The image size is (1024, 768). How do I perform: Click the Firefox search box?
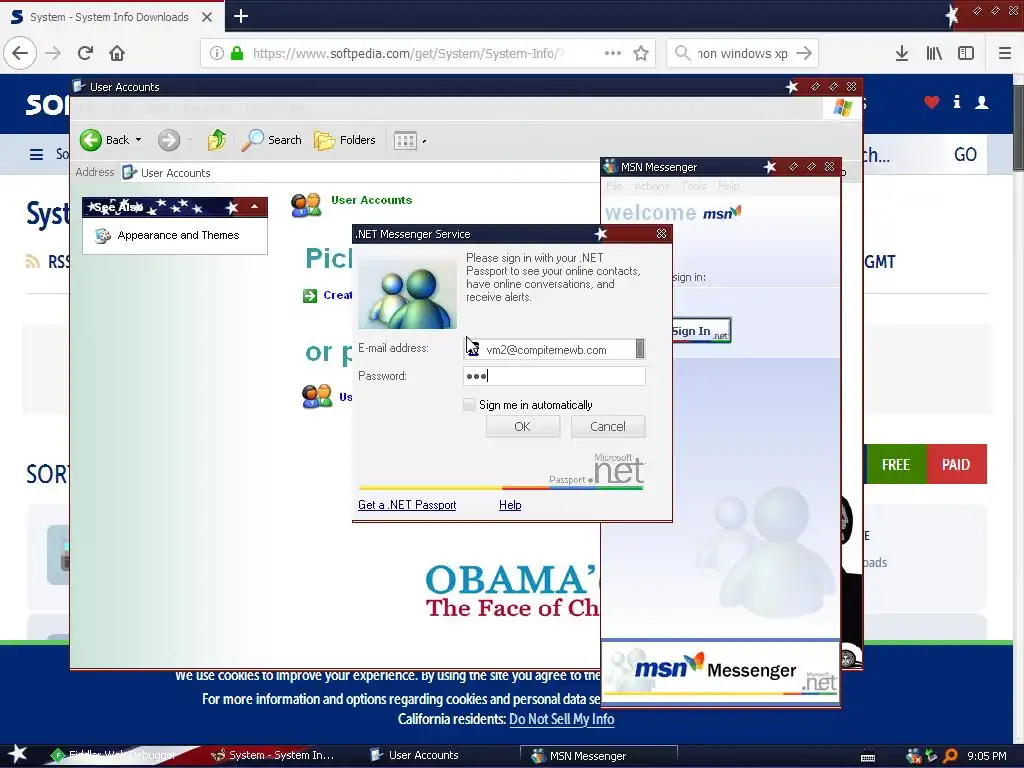click(x=743, y=53)
